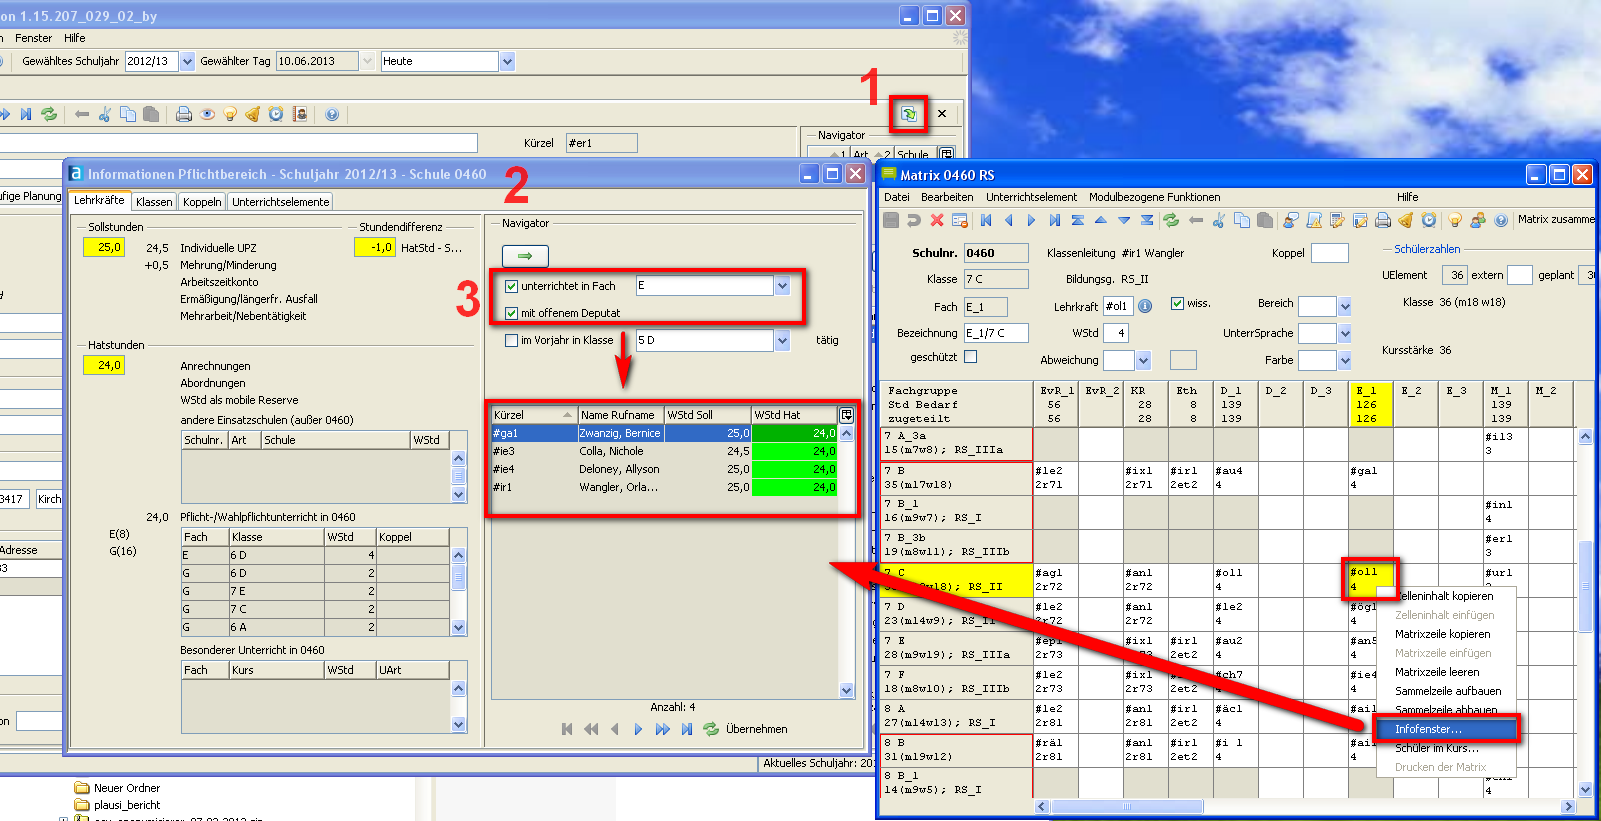Go to previous record in Matrix toolbar

[x=1009, y=220]
